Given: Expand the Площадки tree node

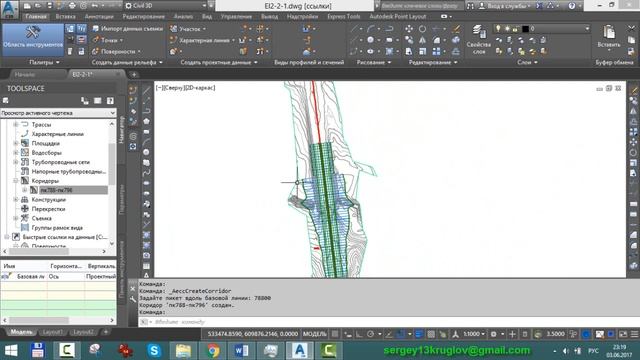Looking at the screenshot, I should tap(16, 143).
